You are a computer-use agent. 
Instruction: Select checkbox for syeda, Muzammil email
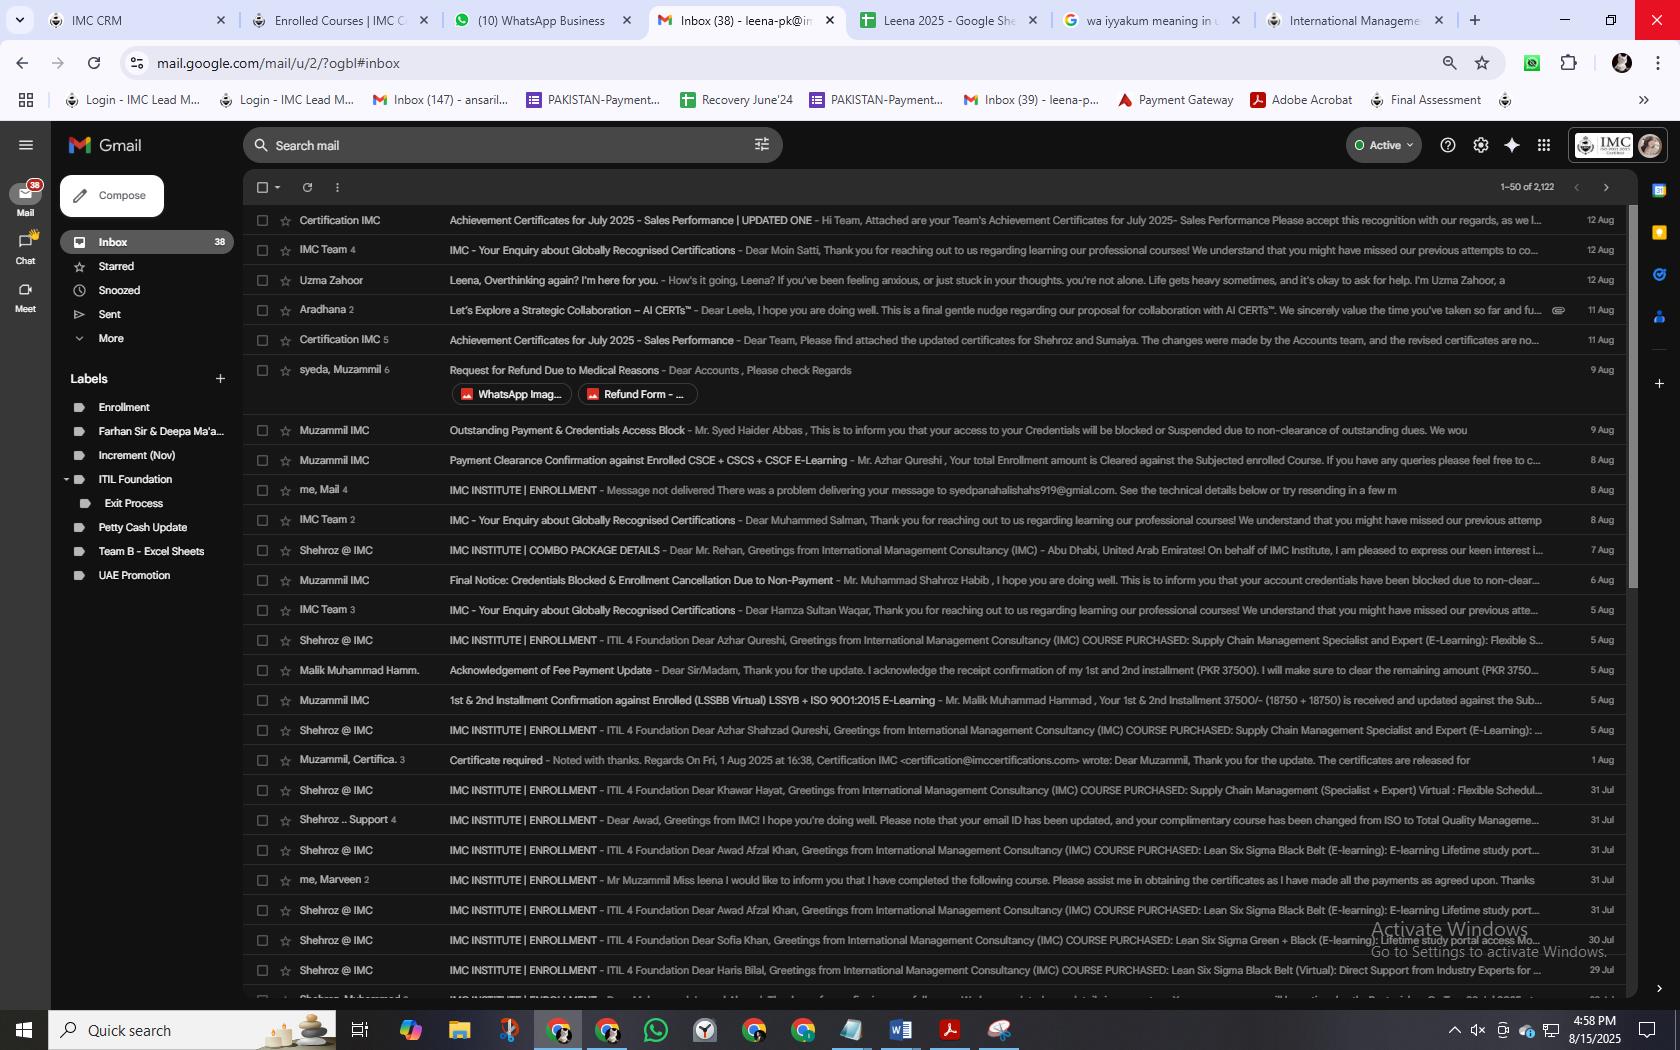[262, 370]
